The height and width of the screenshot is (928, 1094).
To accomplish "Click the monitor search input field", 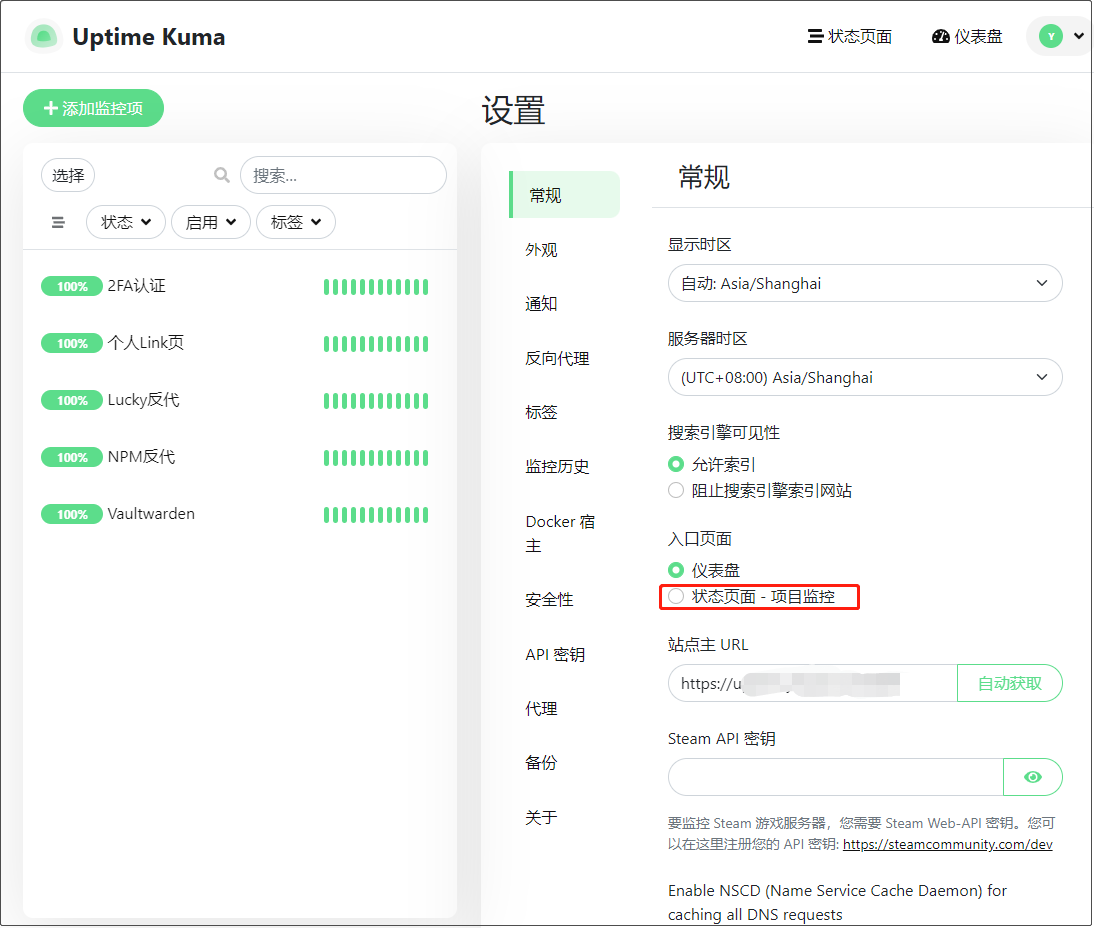I will [343, 175].
